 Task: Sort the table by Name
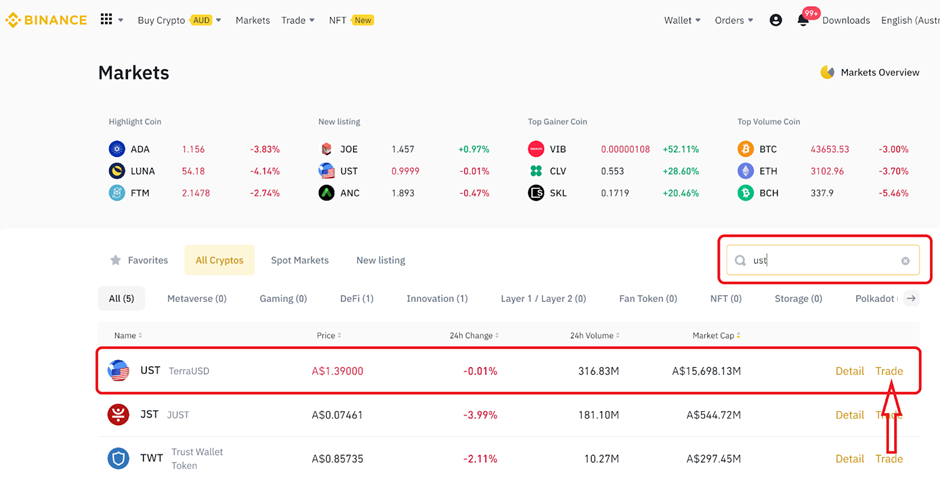tap(128, 336)
